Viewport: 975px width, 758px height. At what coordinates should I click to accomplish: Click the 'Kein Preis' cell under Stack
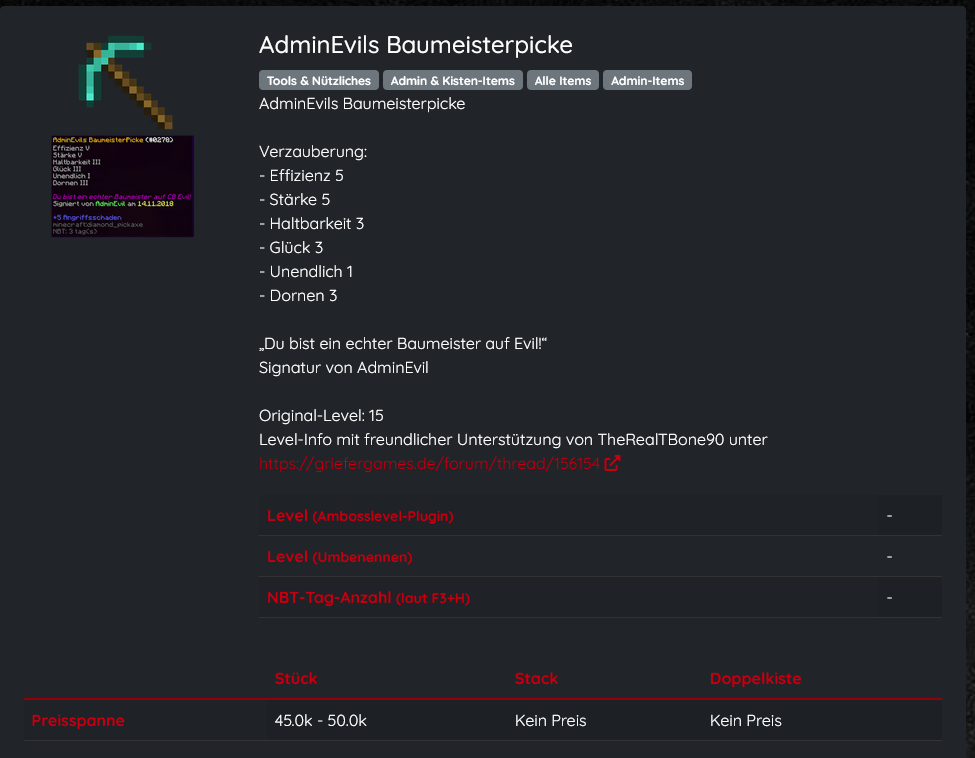[550, 720]
